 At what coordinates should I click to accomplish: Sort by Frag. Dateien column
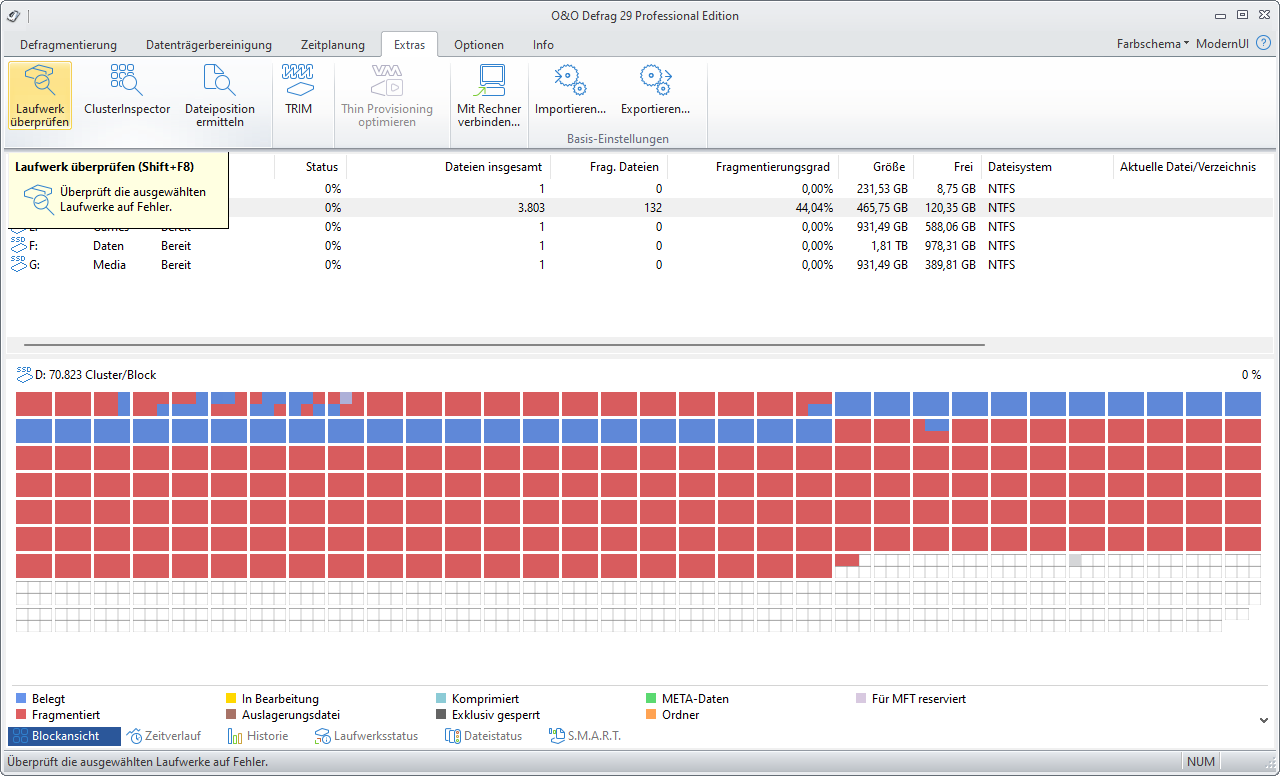click(609, 167)
